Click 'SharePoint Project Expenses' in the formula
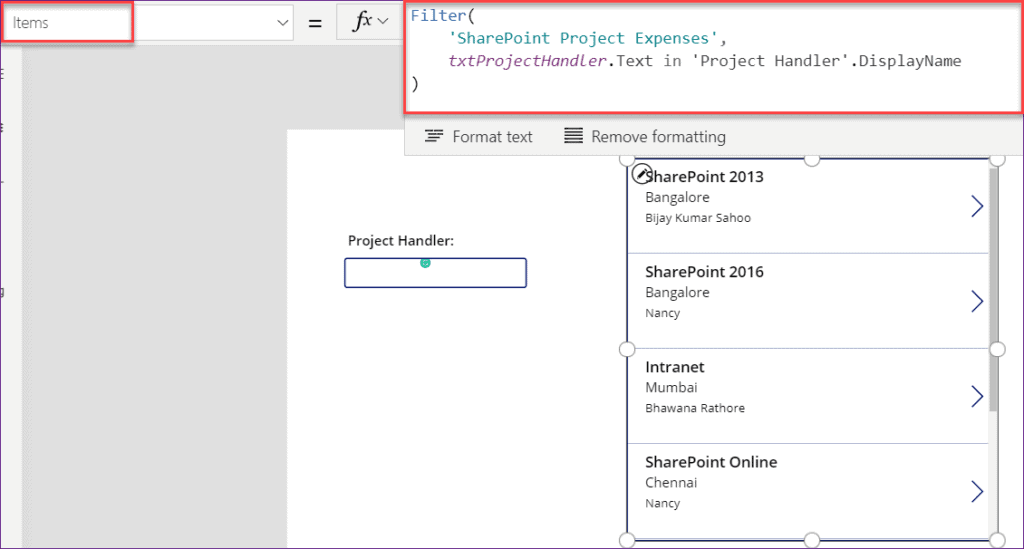The image size is (1024, 549). tap(583, 39)
